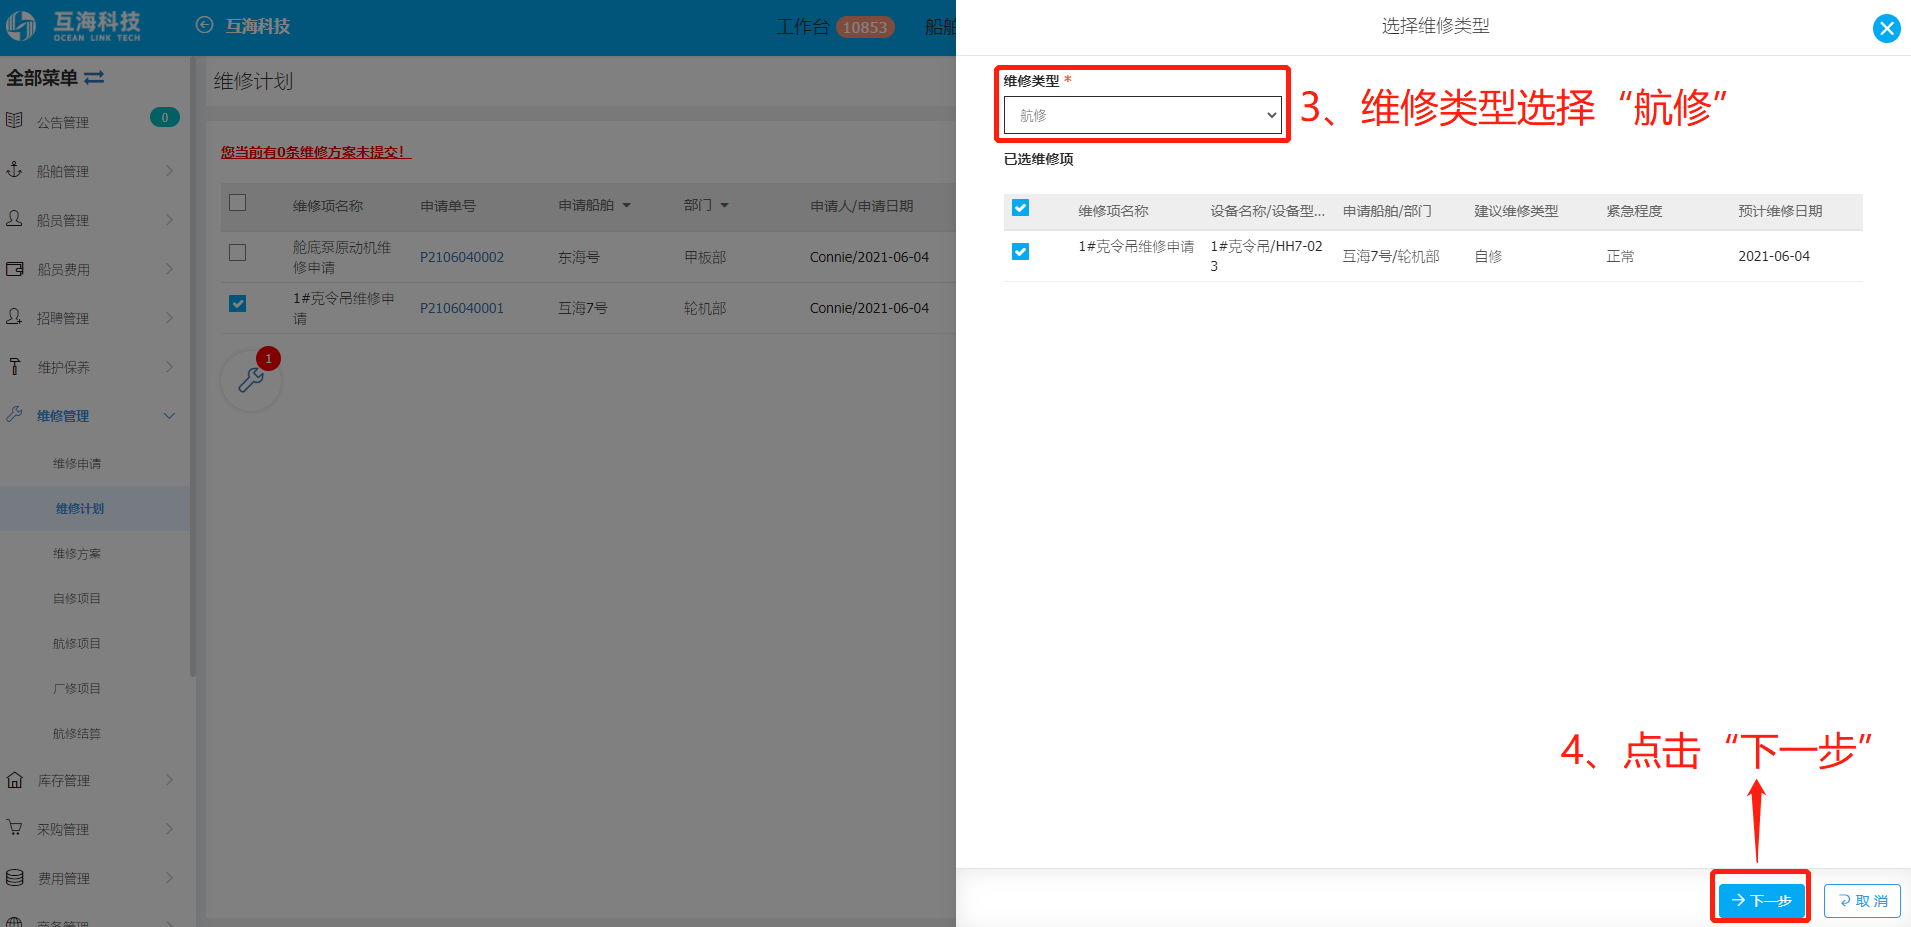1911x927 pixels.
Task: Expand the 船员费用 menu chevron
Action: click(x=169, y=269)
